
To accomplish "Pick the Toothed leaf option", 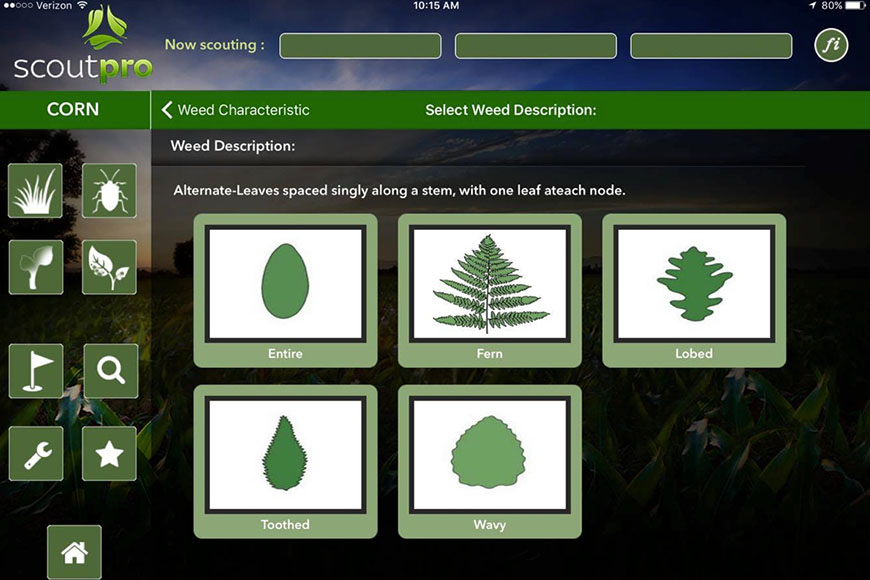I will coord(285,461).
